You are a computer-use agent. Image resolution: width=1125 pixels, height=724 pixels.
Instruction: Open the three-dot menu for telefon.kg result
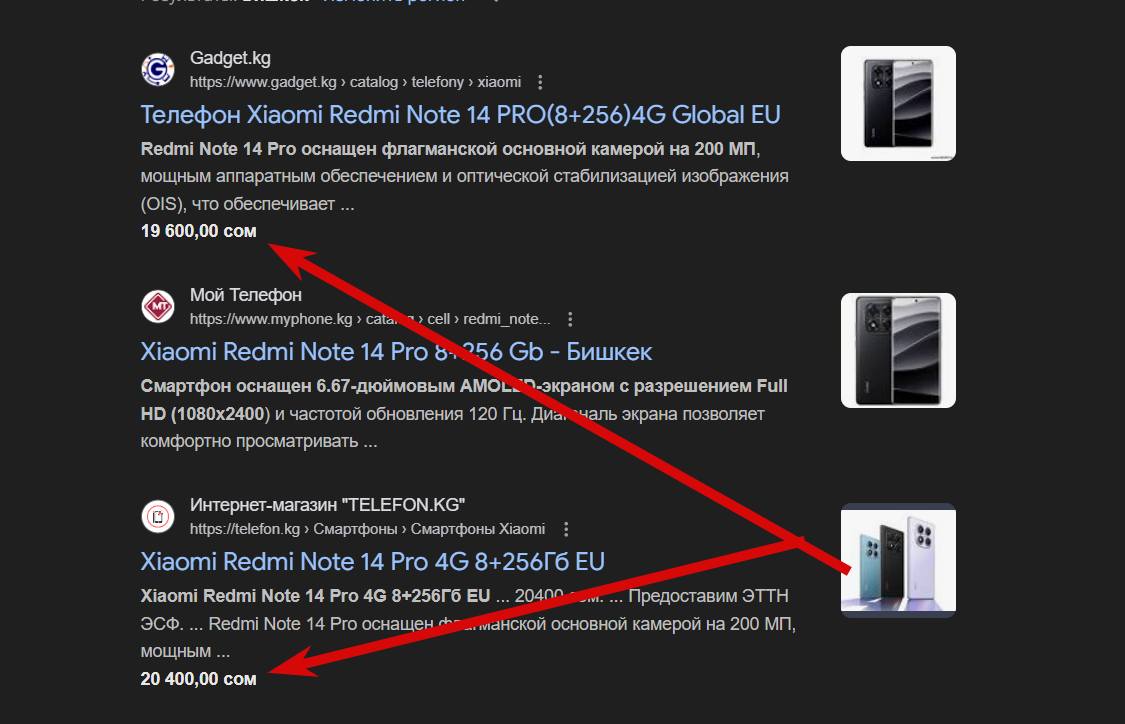click(x=566, y=530)
